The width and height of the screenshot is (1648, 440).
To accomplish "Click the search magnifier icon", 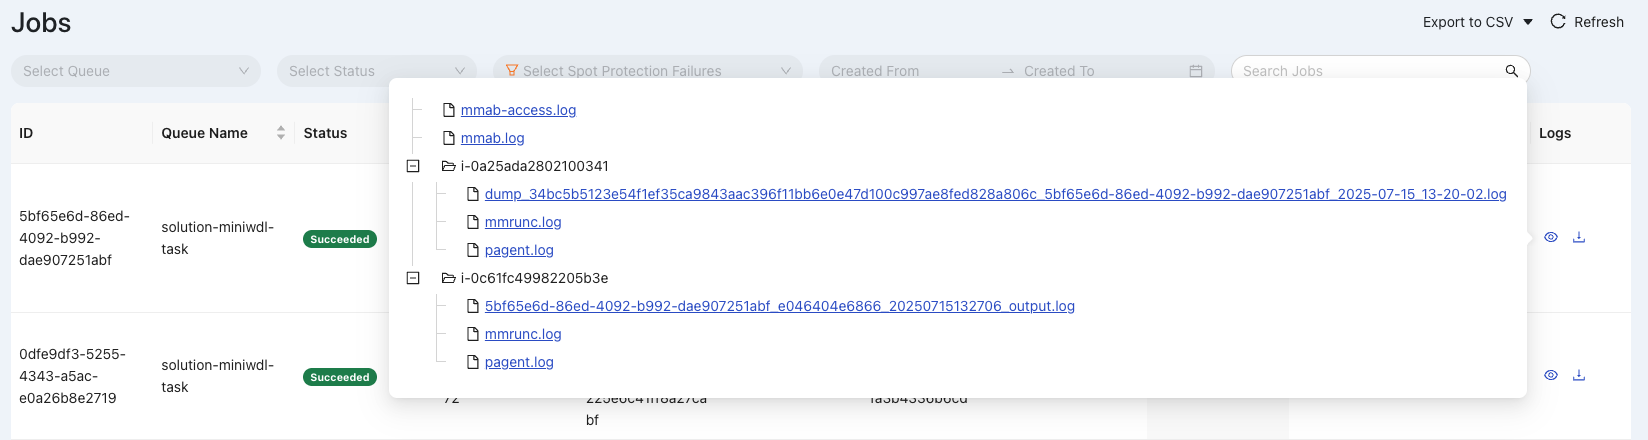I will [1511, 71].
